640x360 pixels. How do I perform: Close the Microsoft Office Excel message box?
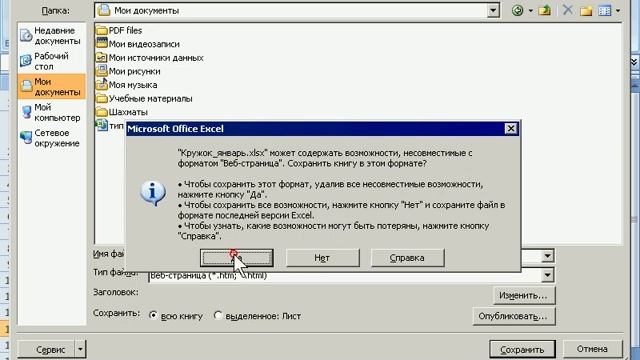[511, 129]
